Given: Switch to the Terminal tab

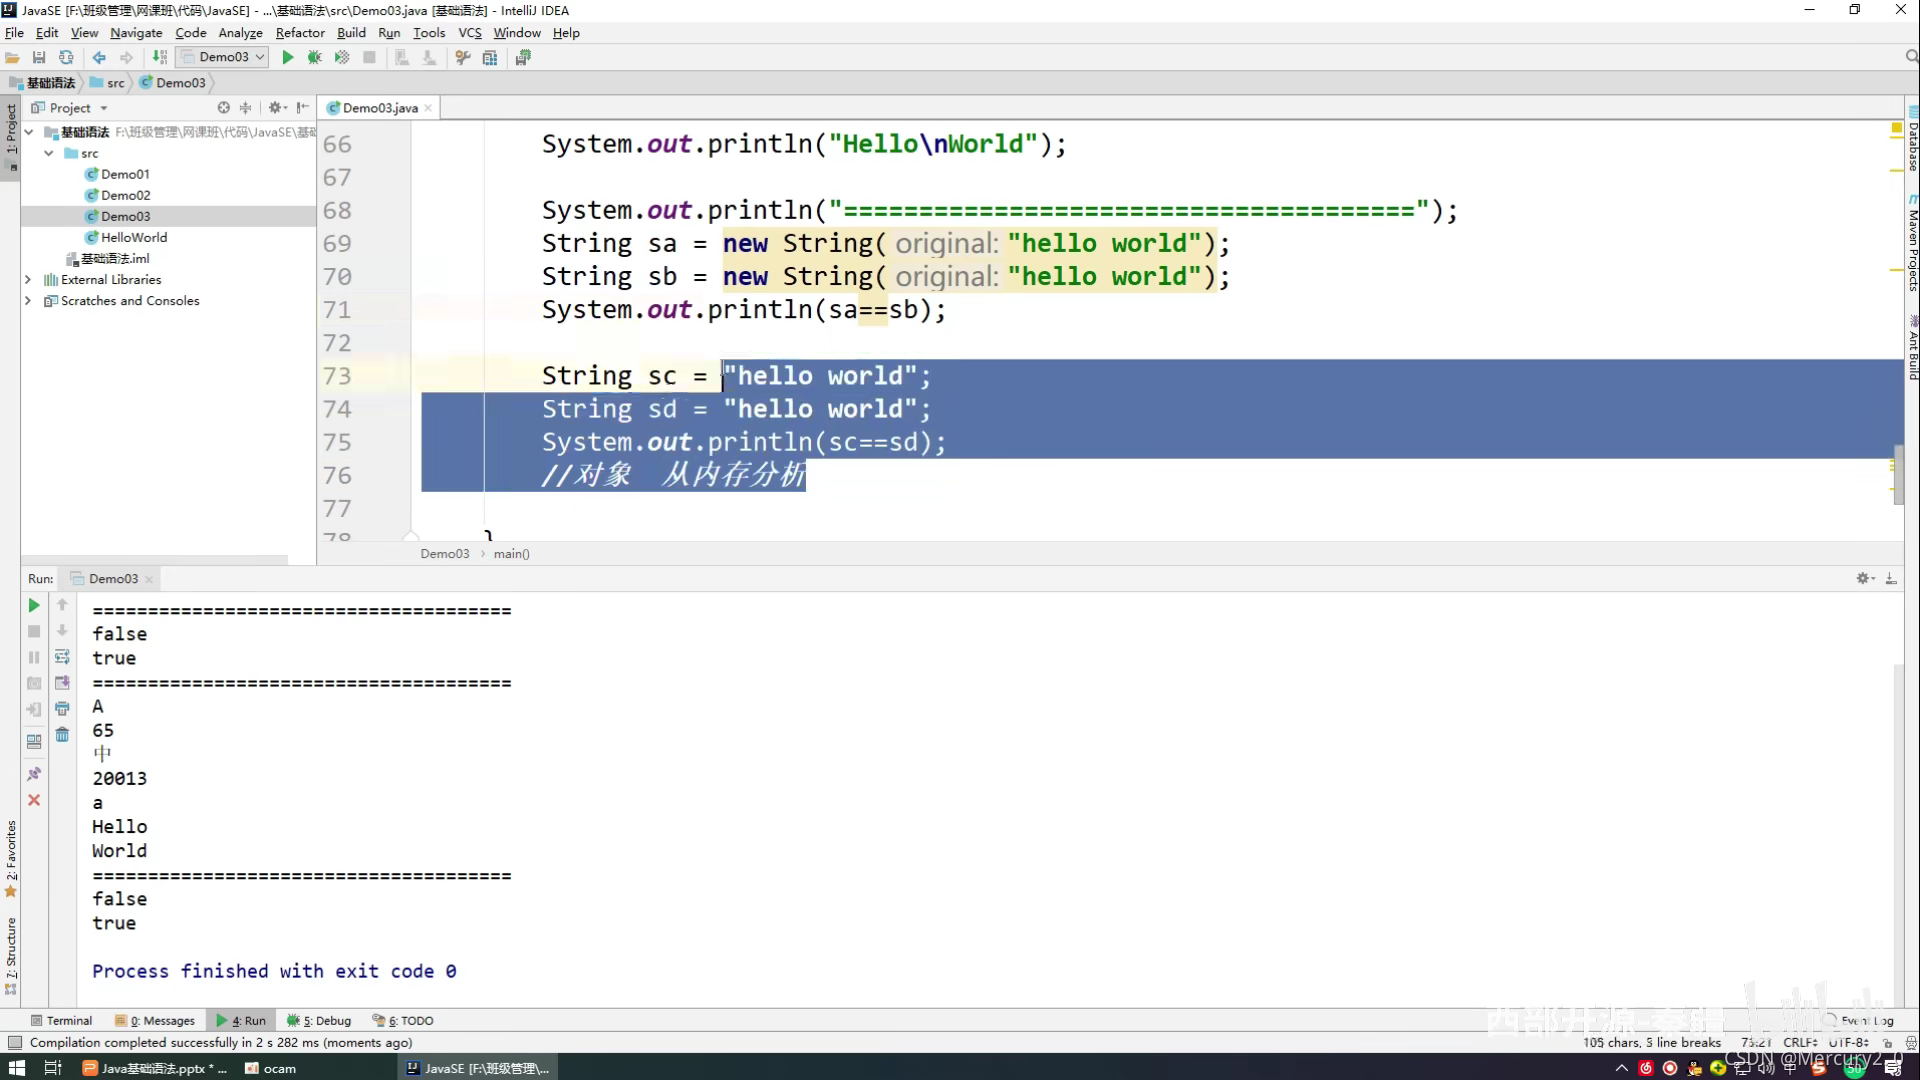Looking at the screenshot, I should point(61,1021).
